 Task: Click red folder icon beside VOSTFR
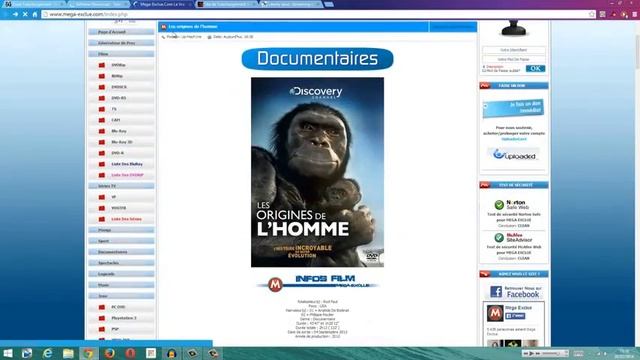pyautogui.click(x=102, y=208)
